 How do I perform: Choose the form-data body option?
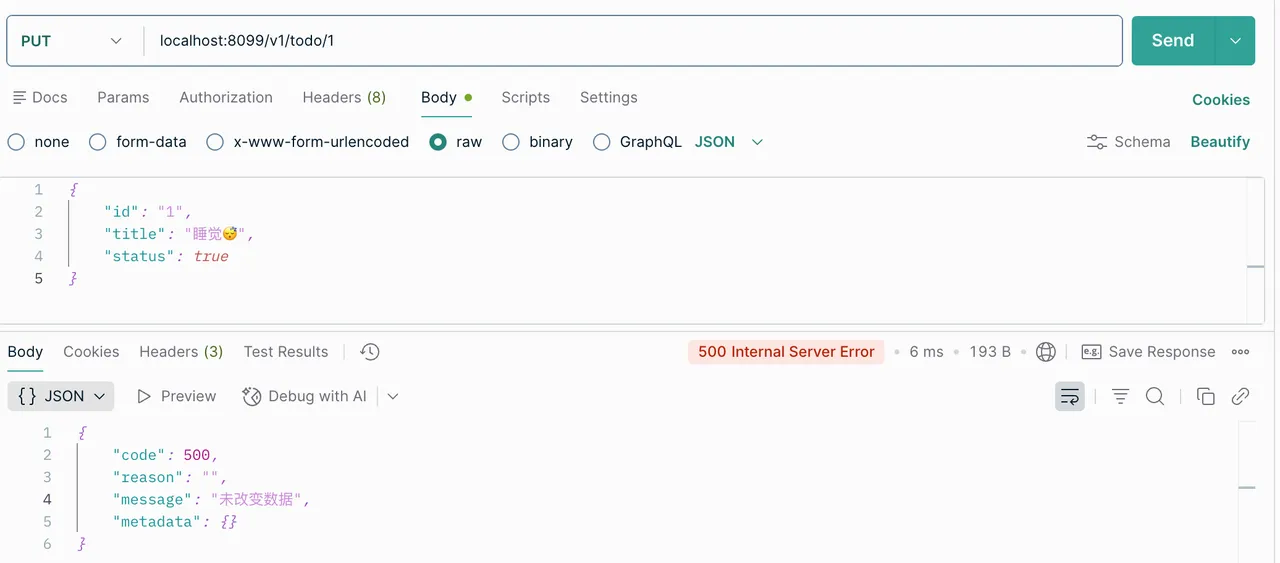[138, 142]
